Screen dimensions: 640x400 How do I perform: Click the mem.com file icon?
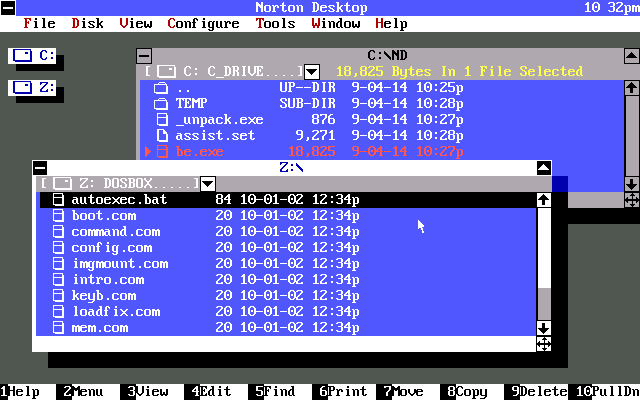(x=57, y=328)
